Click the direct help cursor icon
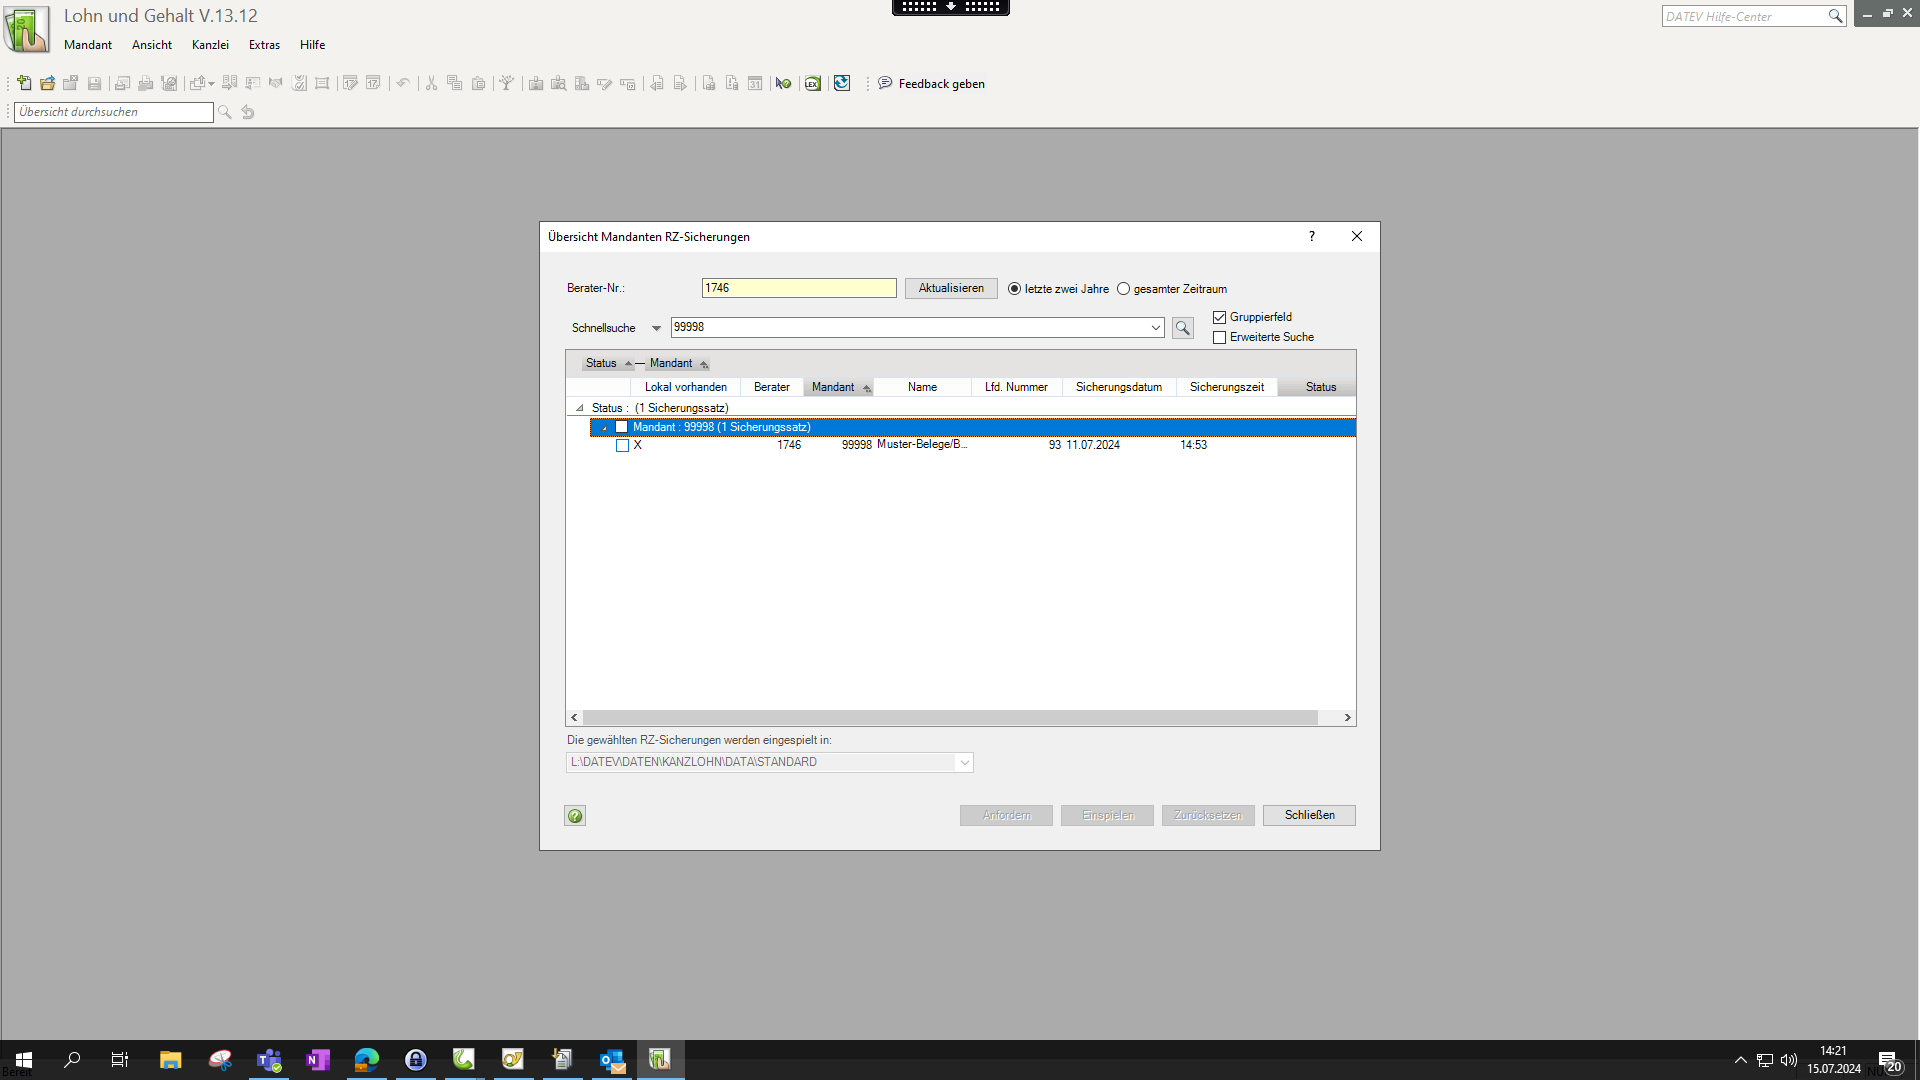1920x1080 pixels. point(783,83)
